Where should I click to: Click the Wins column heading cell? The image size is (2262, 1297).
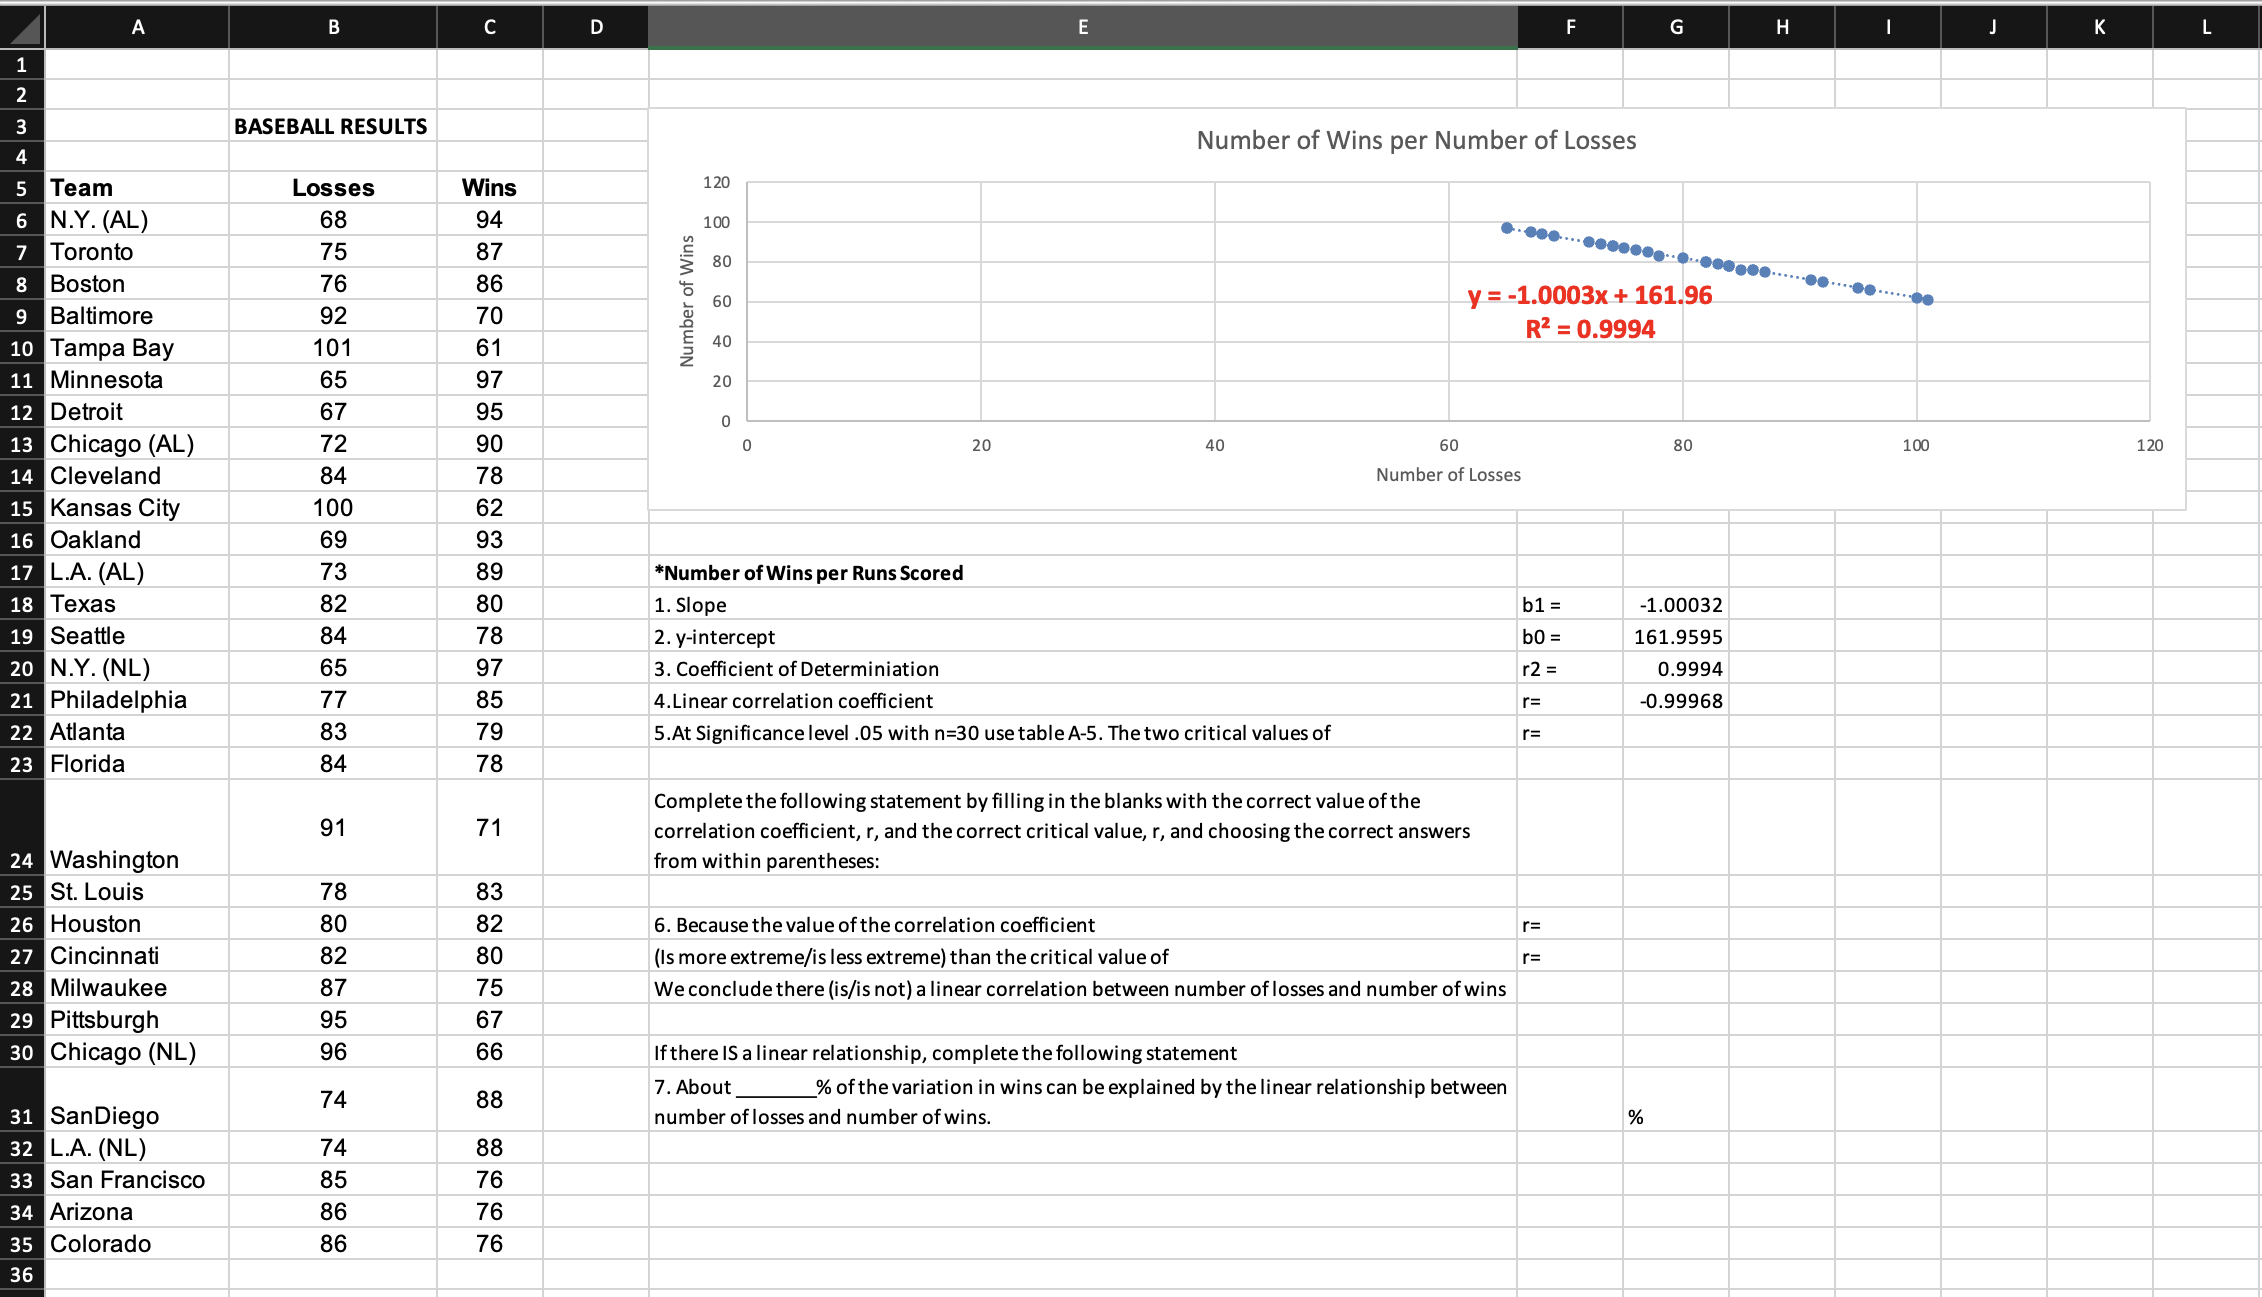coord(489,188)
